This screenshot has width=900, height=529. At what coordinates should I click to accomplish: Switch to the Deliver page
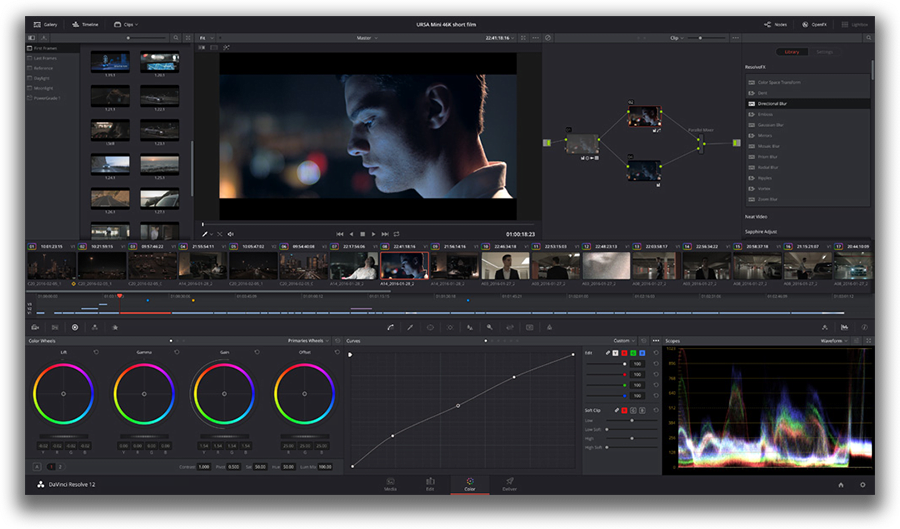pyautogui.click(x=509, y=484)
